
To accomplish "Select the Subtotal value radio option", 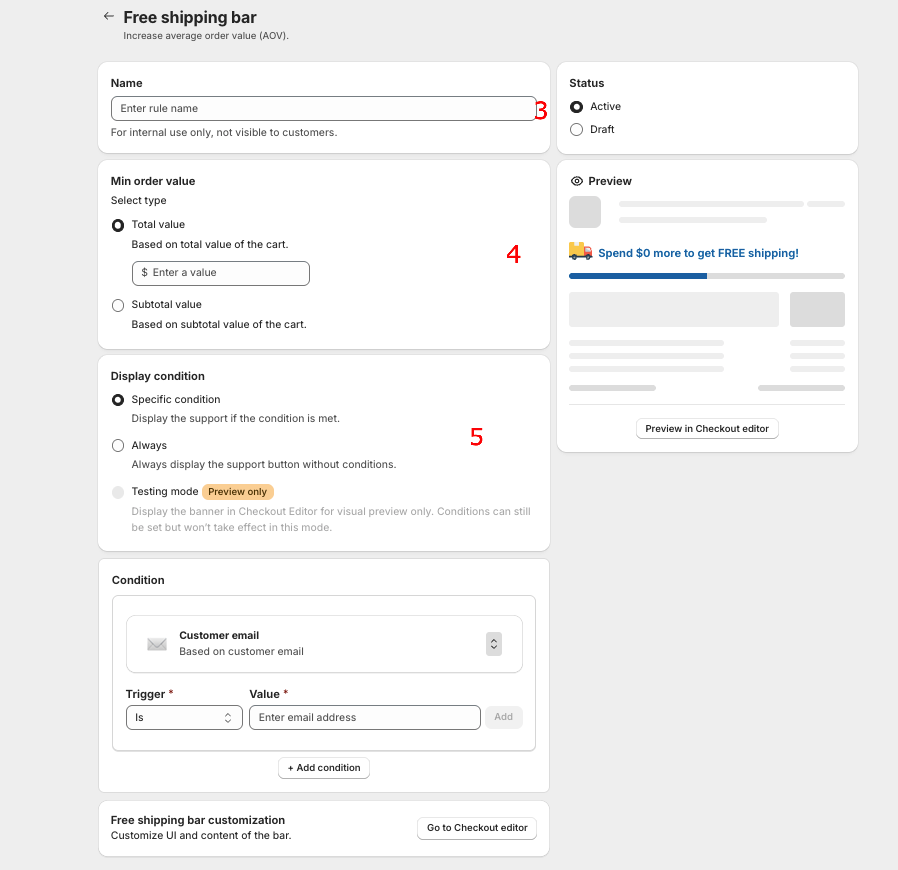I will coord(118,305).
